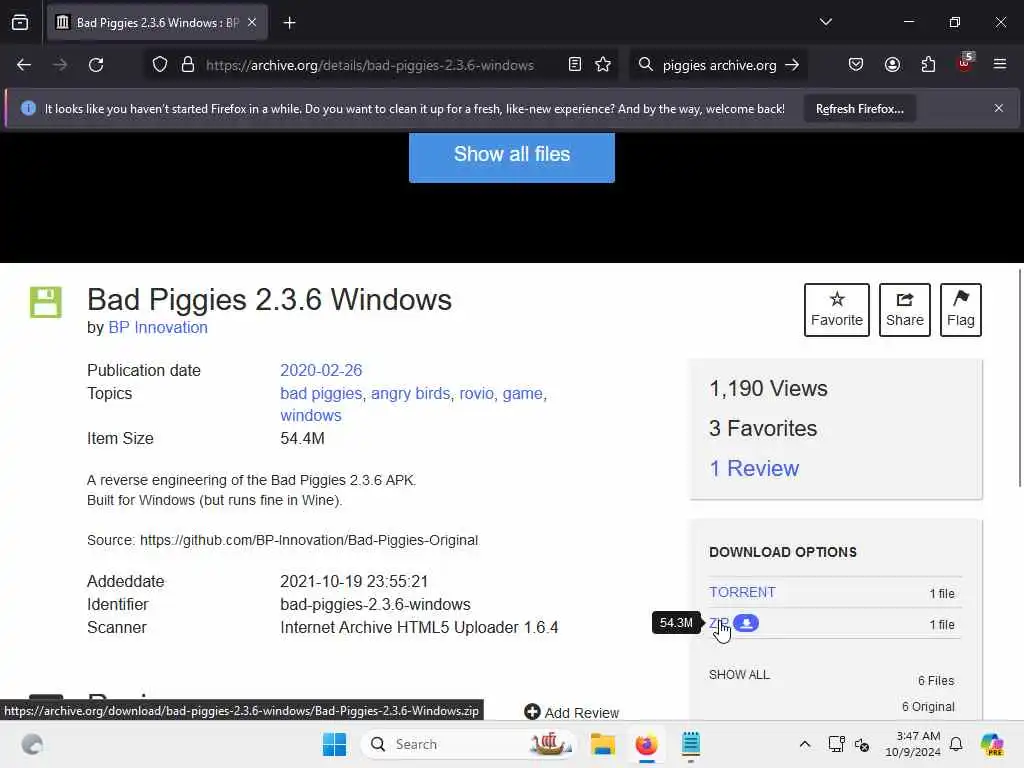Bookmark this page with star icon
The image size is (1024, 768).
[603, 65]
